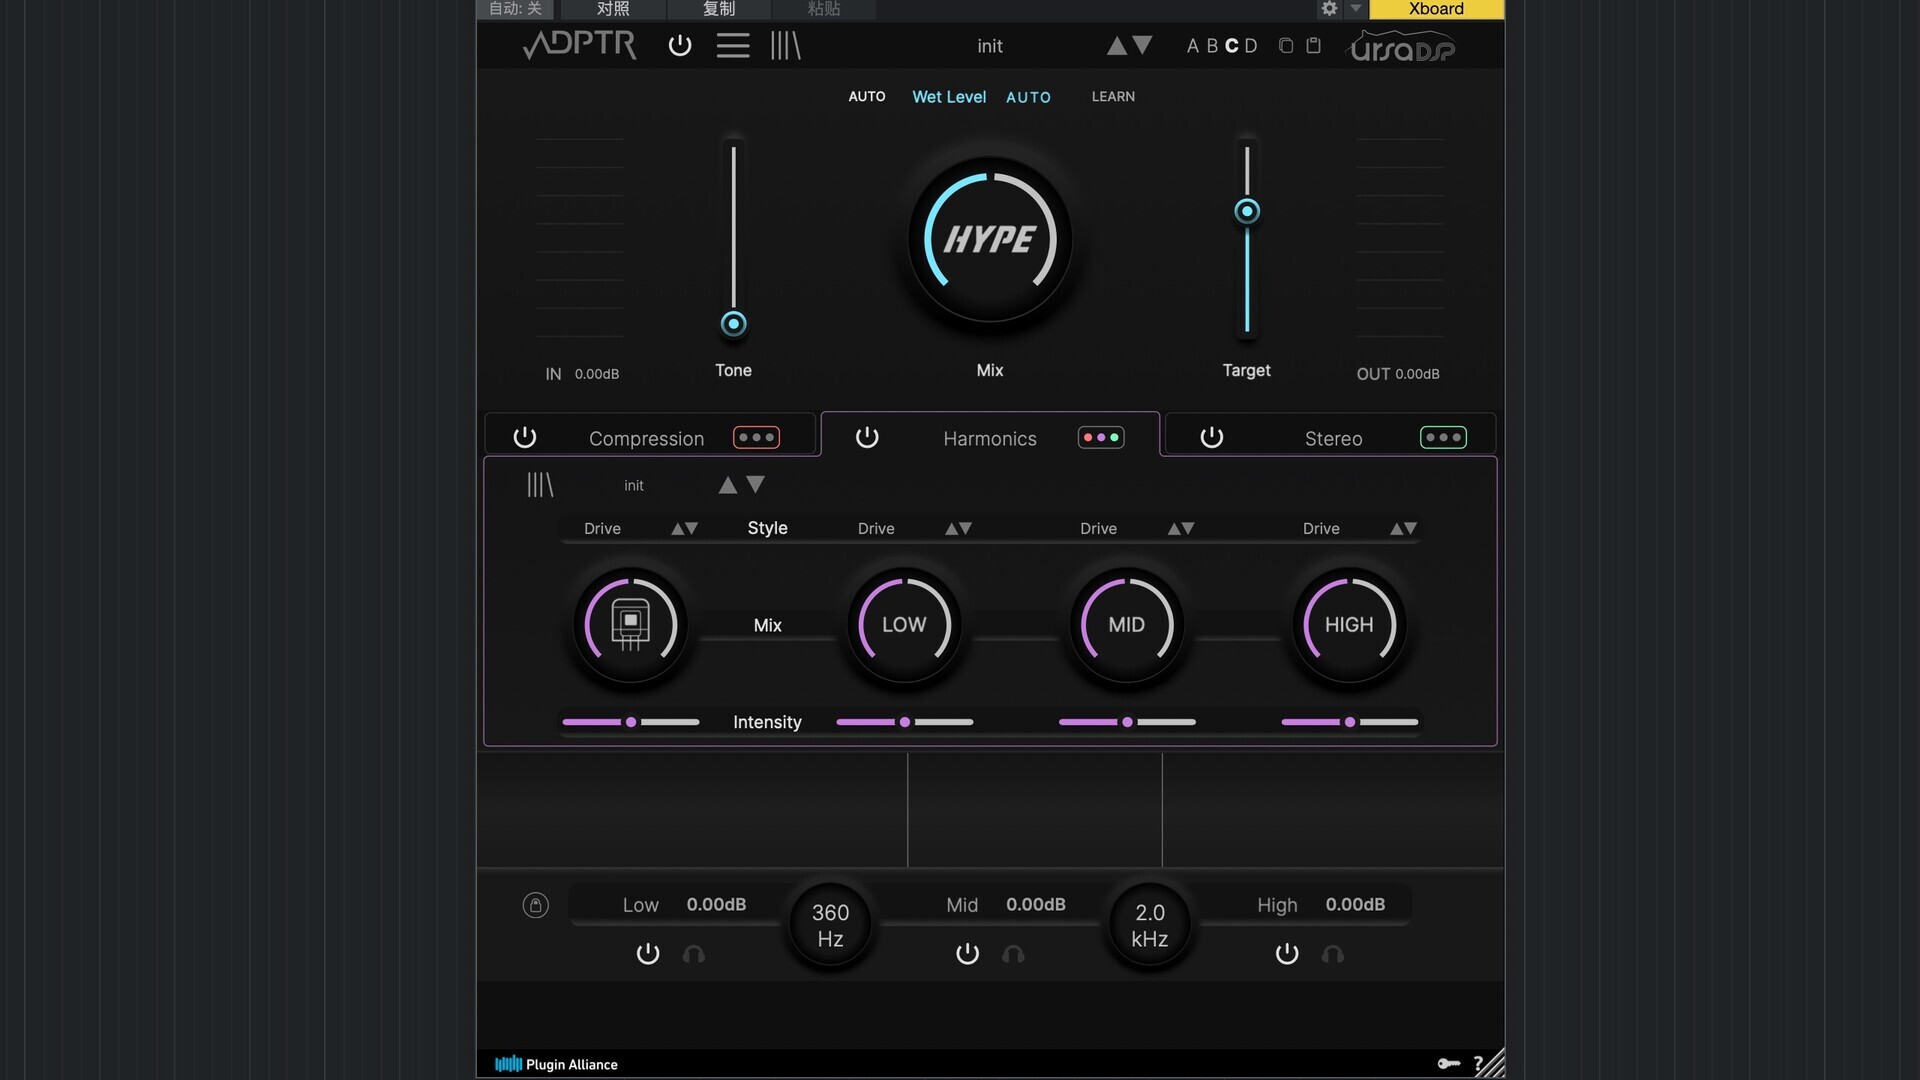Switch to snapshot B

(1212, 46)
